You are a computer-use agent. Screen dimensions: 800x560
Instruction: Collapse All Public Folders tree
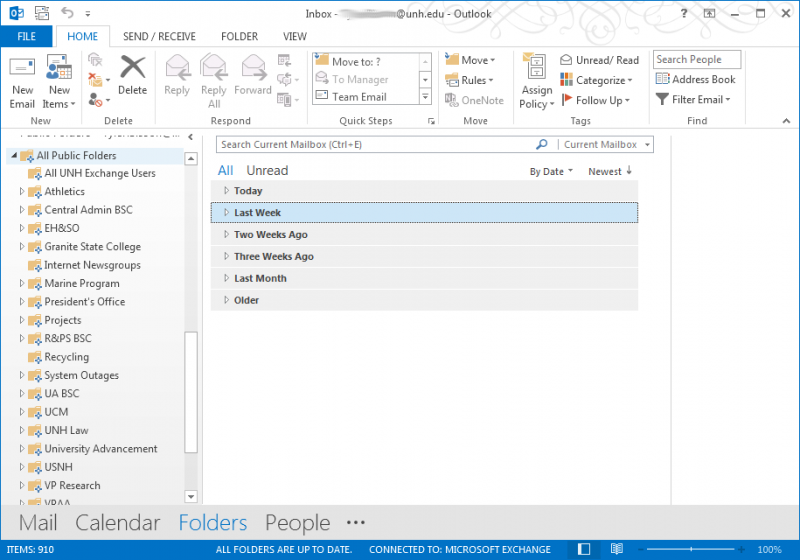click(x=14, y=155)
